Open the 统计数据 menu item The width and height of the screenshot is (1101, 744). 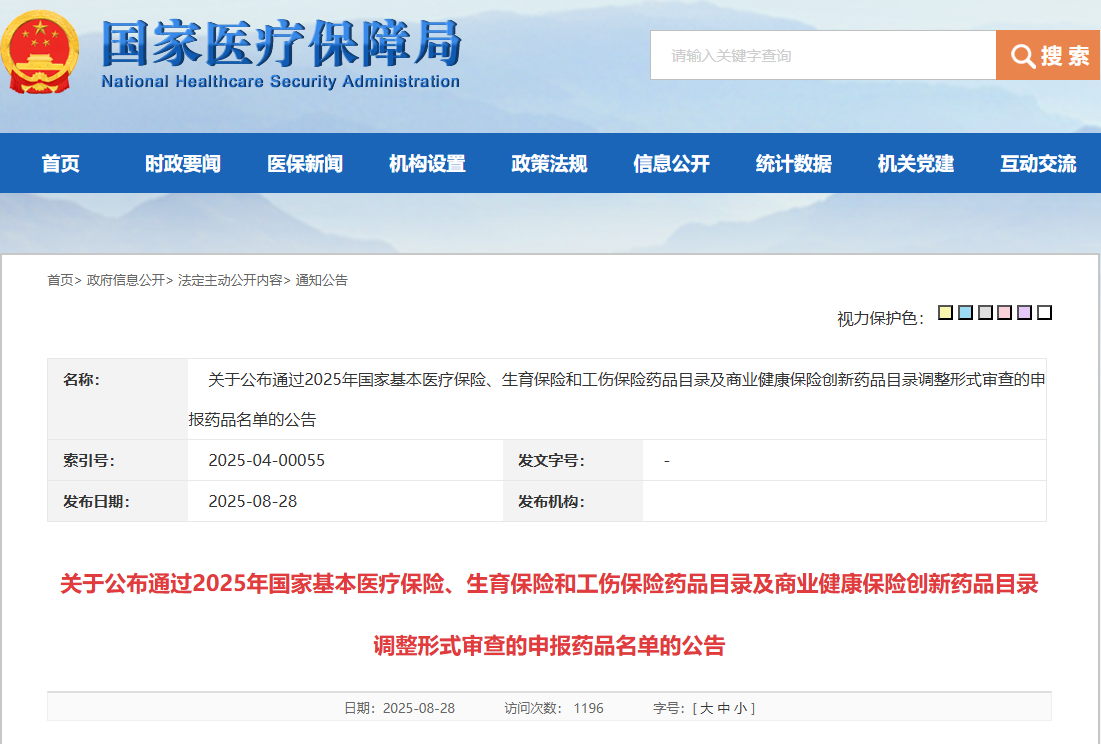(793, 164)
